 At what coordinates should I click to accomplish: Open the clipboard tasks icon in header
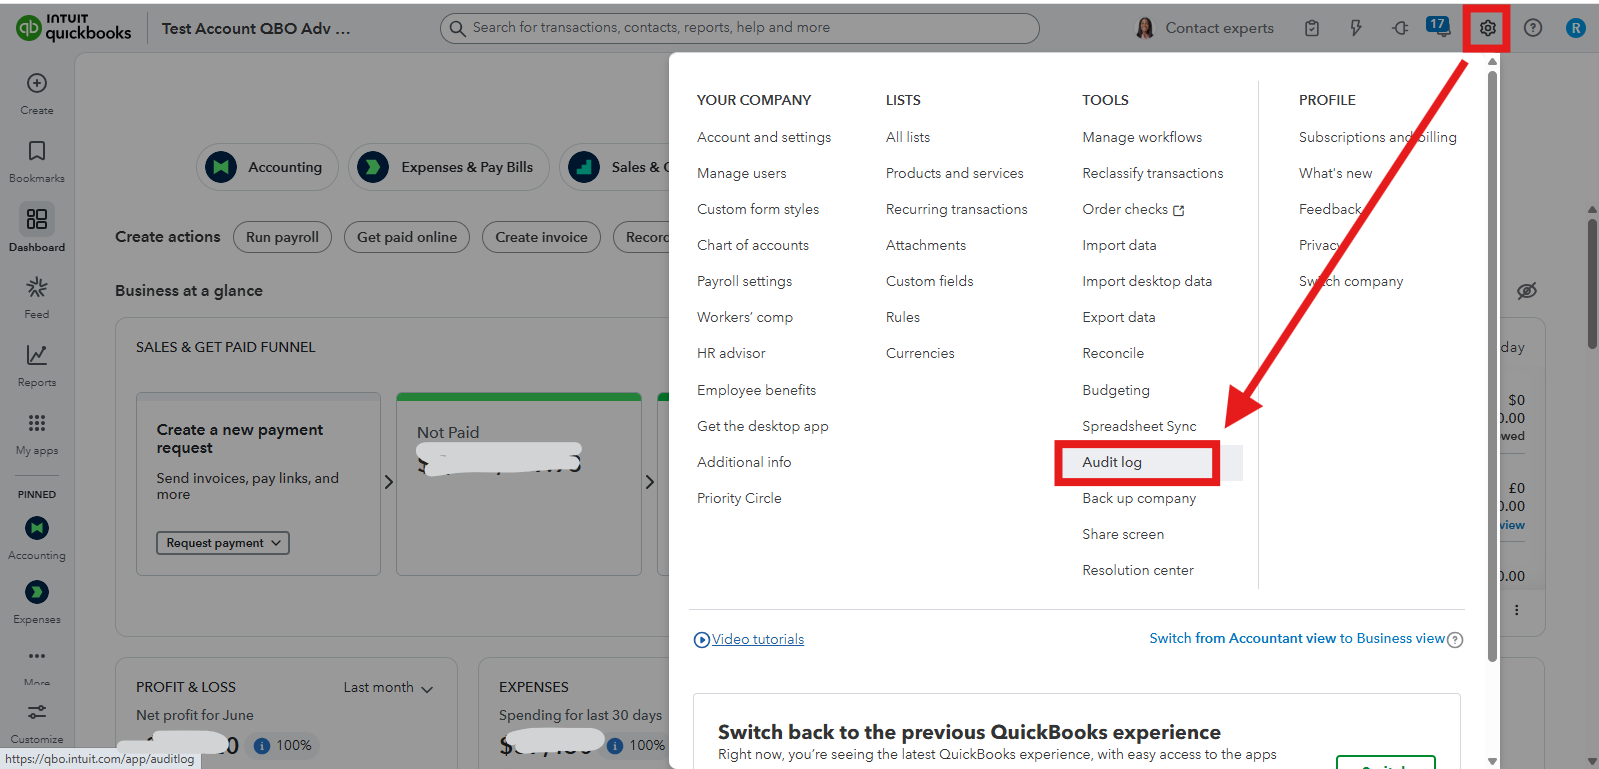tap(1312, 28)
